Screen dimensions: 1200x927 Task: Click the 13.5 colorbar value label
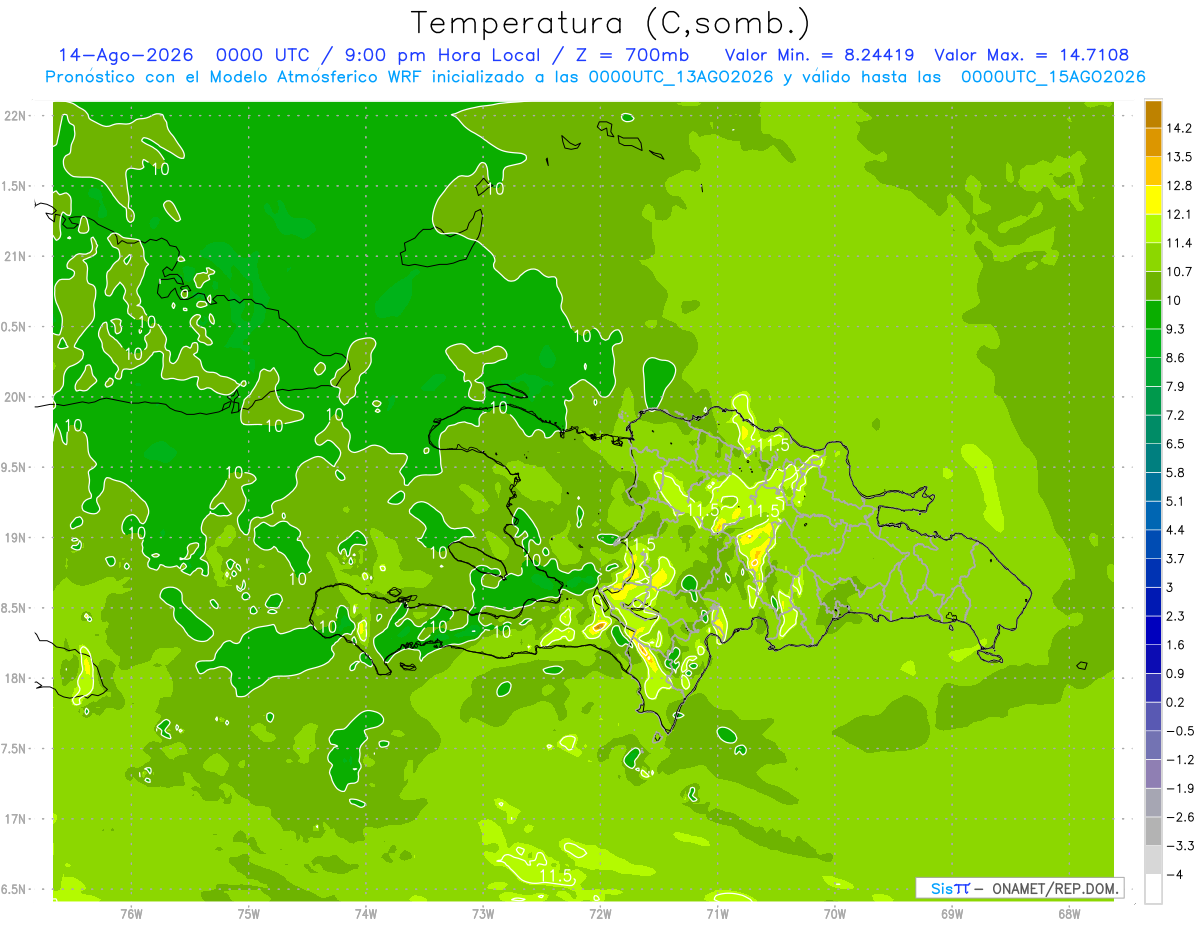point(1180,157)
